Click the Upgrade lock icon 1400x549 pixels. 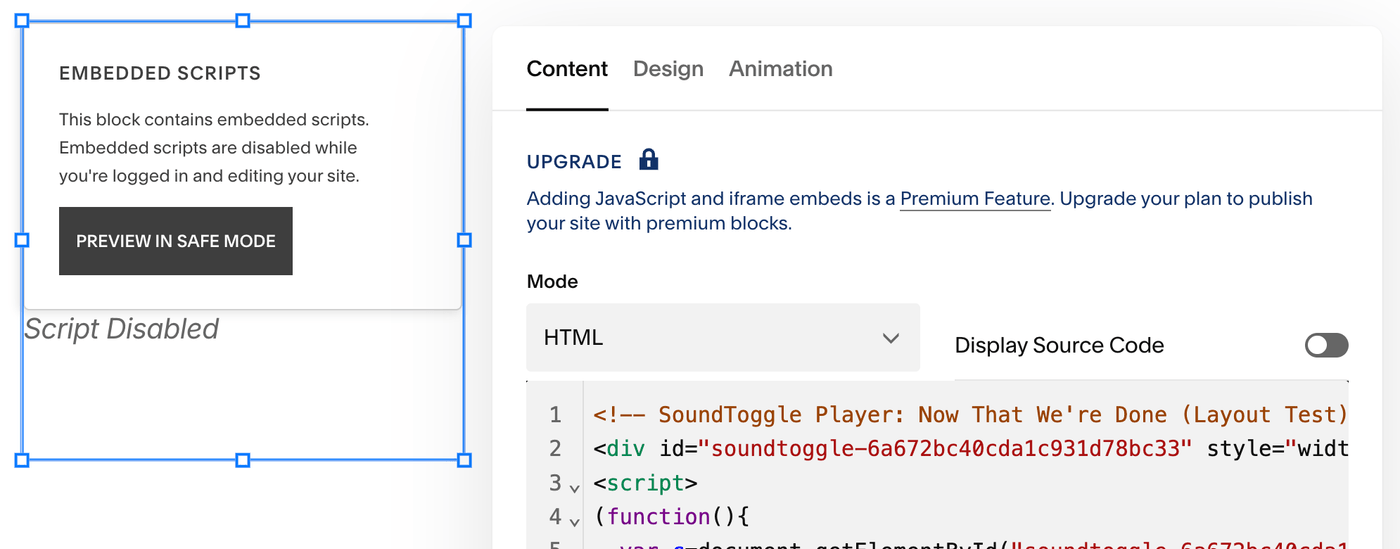coord(648,160)
